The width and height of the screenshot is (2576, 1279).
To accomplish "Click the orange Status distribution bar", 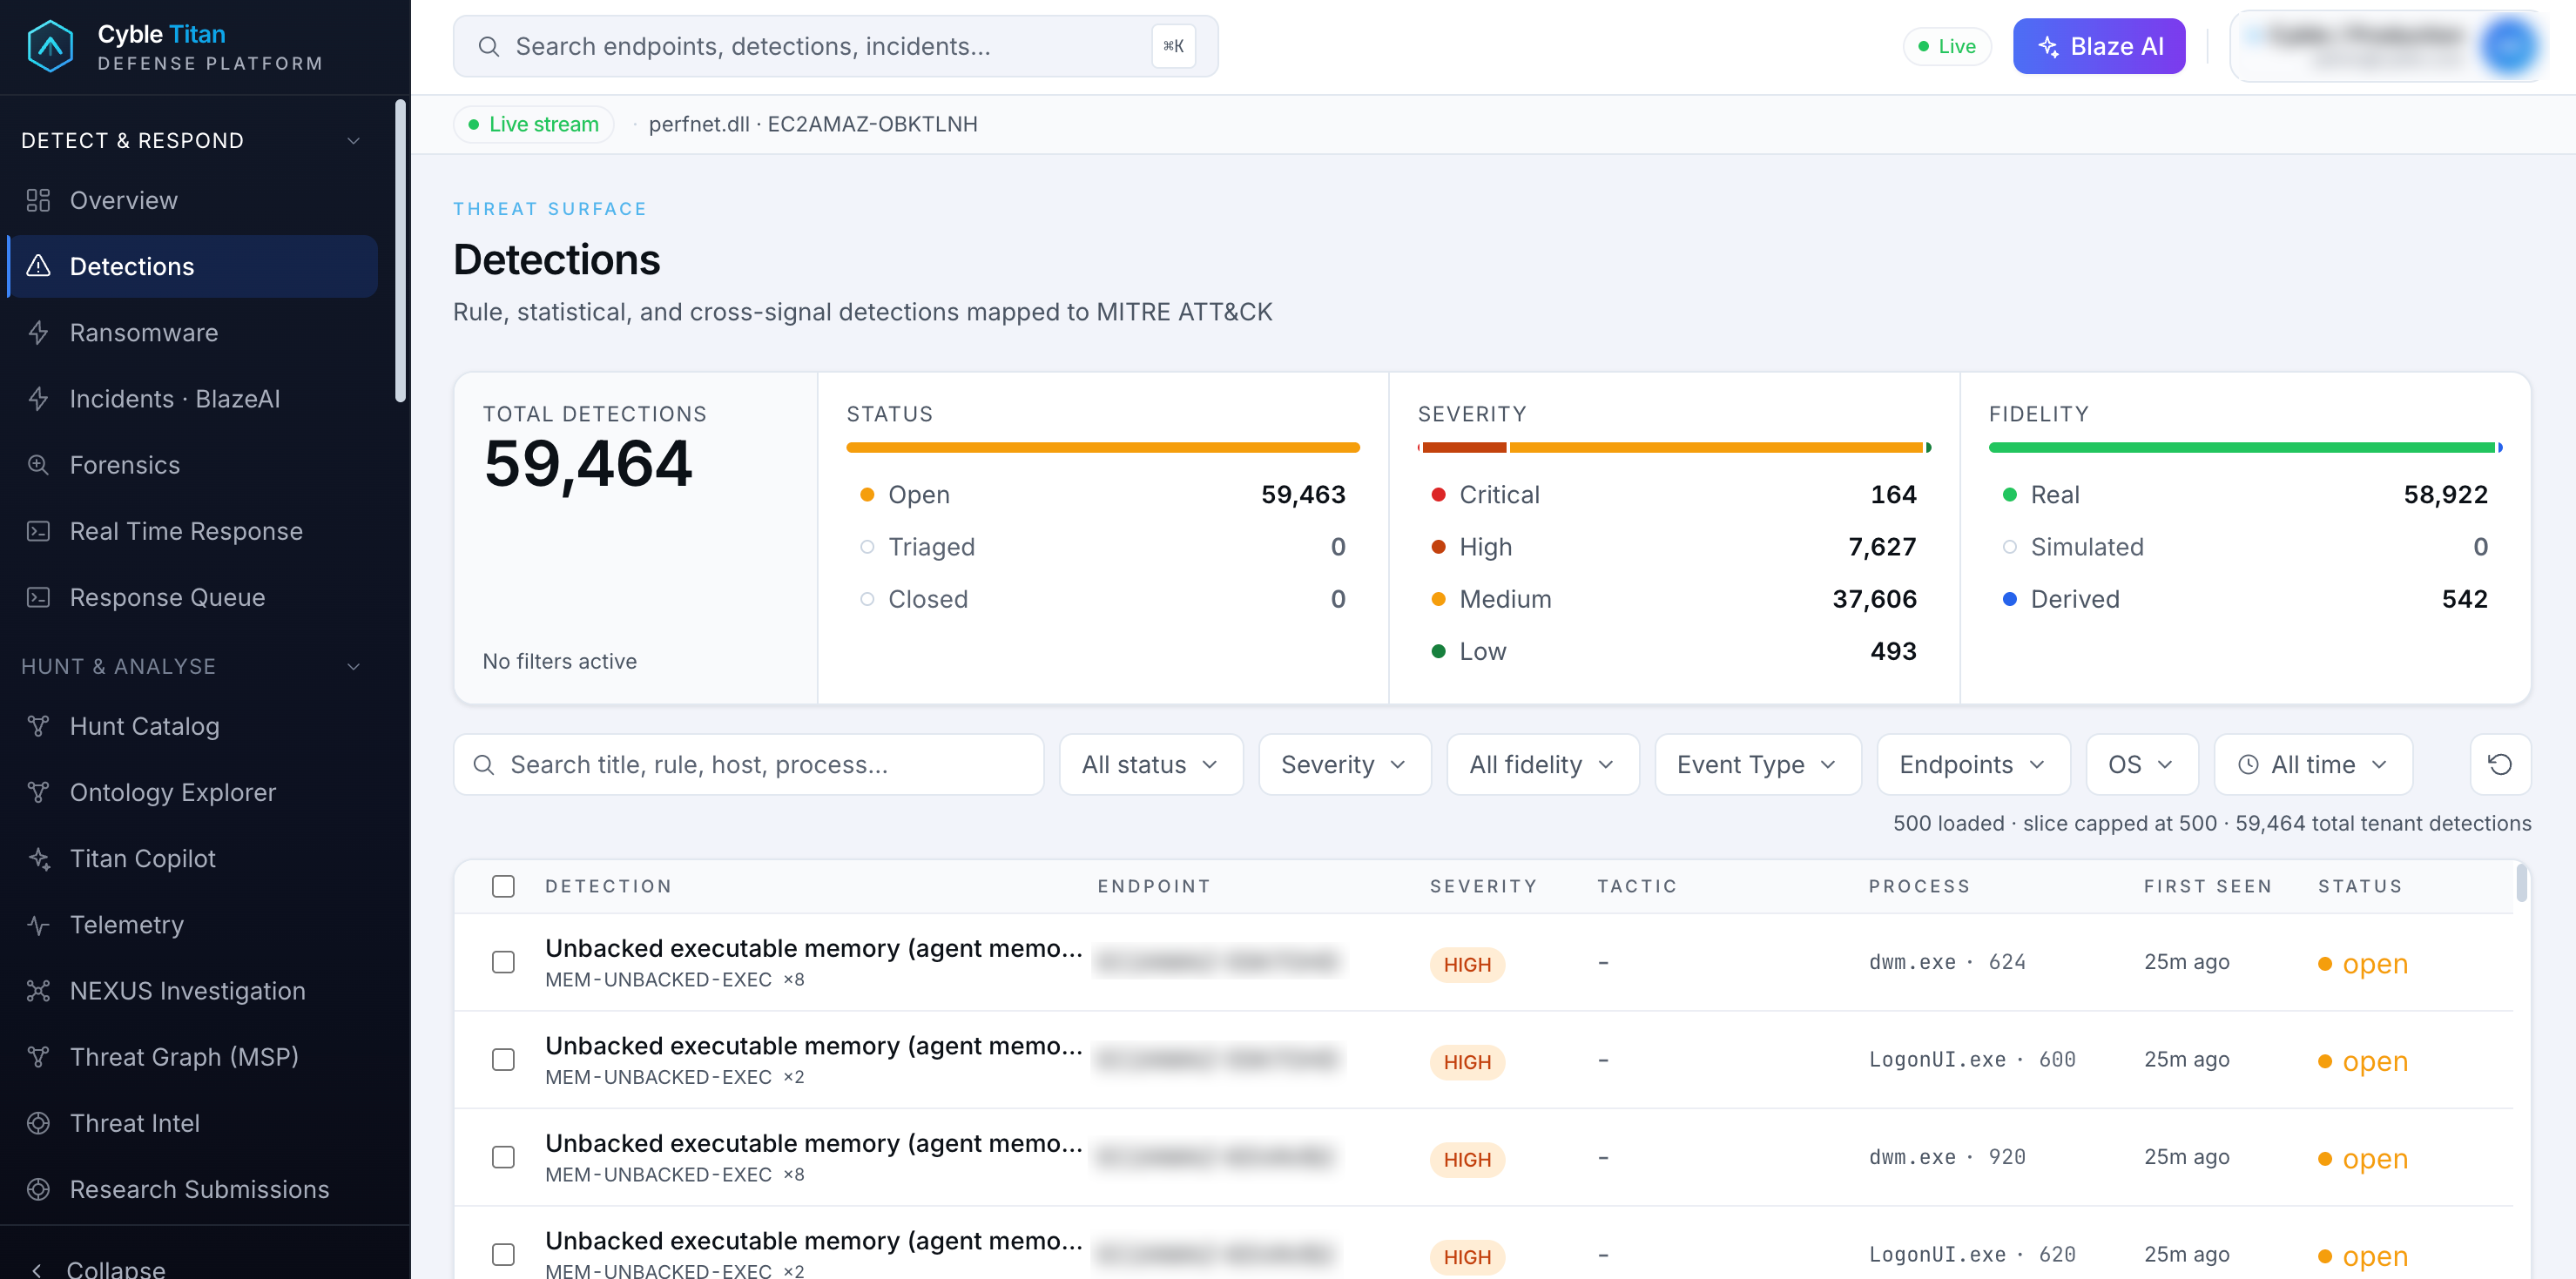I will (1102, 447).
